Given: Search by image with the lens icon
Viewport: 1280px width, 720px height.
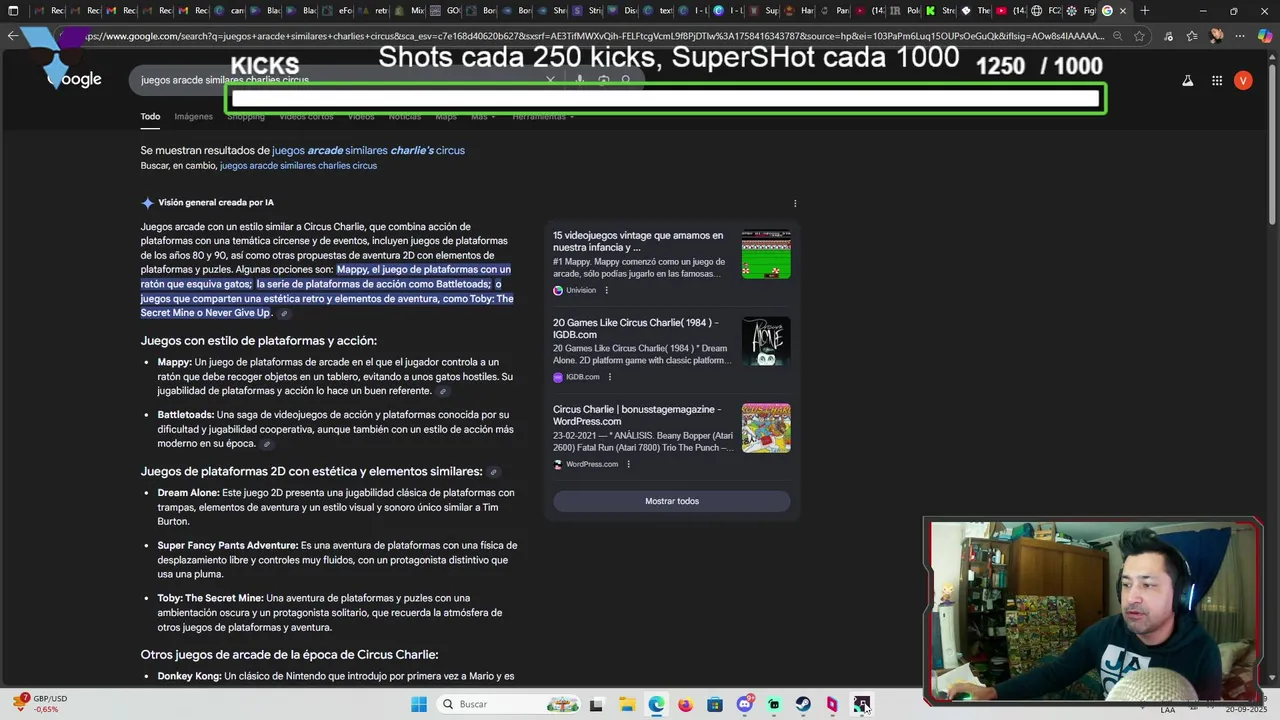Looking at the screenshot, I should tap(603, 79).
